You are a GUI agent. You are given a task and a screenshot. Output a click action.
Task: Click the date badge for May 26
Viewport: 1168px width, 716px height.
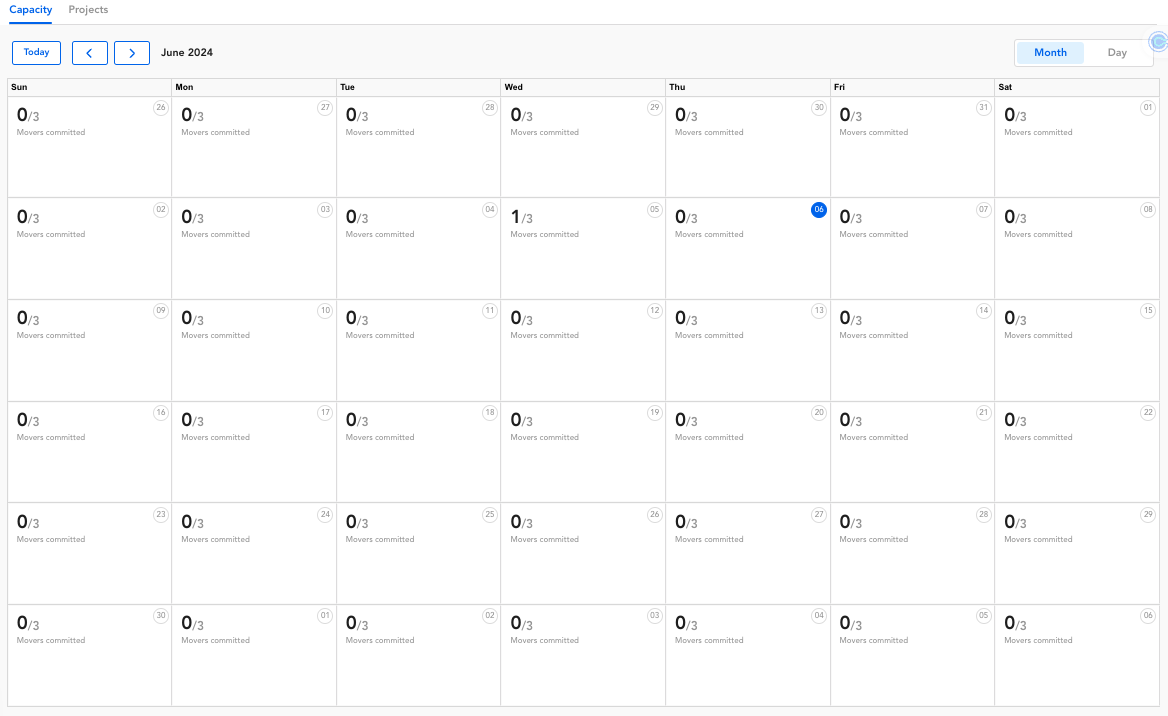pyautogui.click(x=160, y=108)
